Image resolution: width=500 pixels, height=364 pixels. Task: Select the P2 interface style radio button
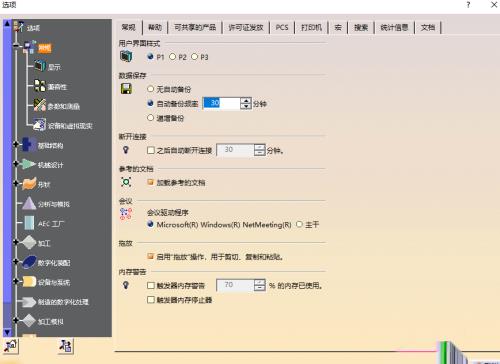pos(172,57)
